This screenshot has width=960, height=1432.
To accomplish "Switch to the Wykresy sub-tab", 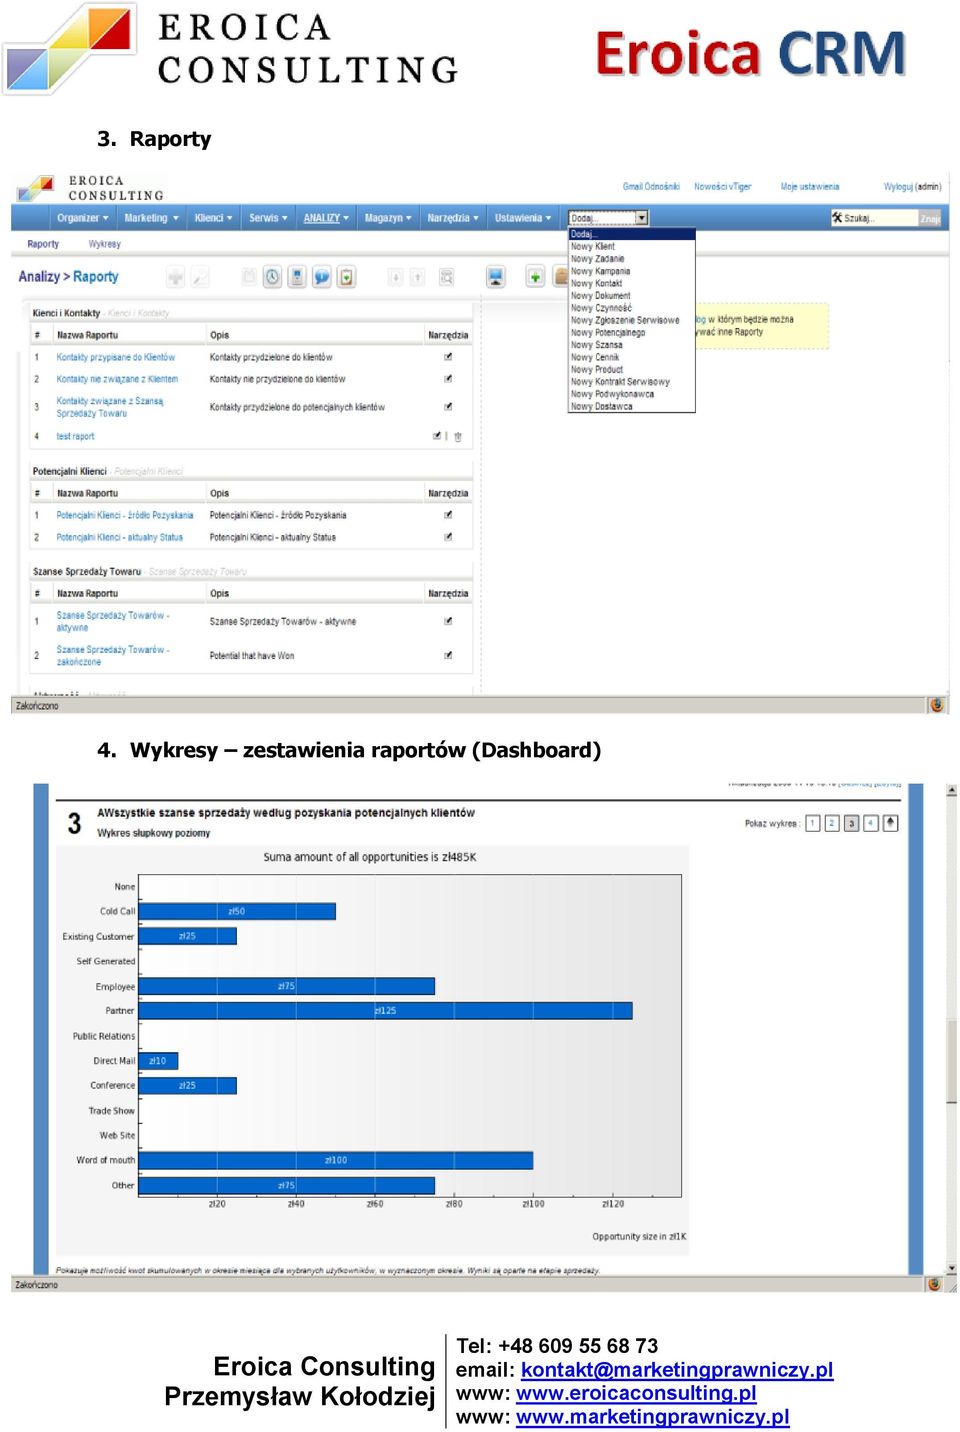I will (104, 244).
